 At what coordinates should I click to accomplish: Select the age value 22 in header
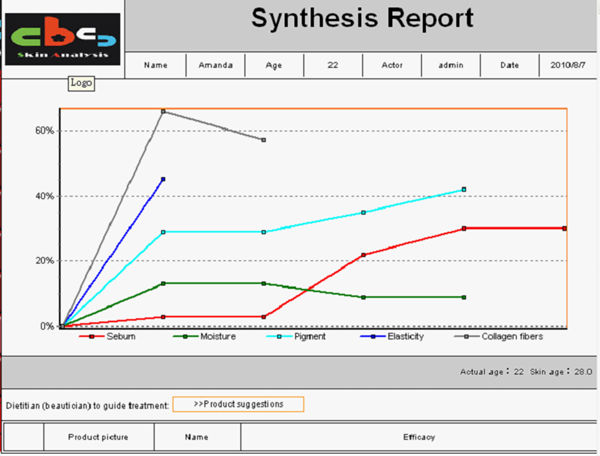[x=333, y=65]
